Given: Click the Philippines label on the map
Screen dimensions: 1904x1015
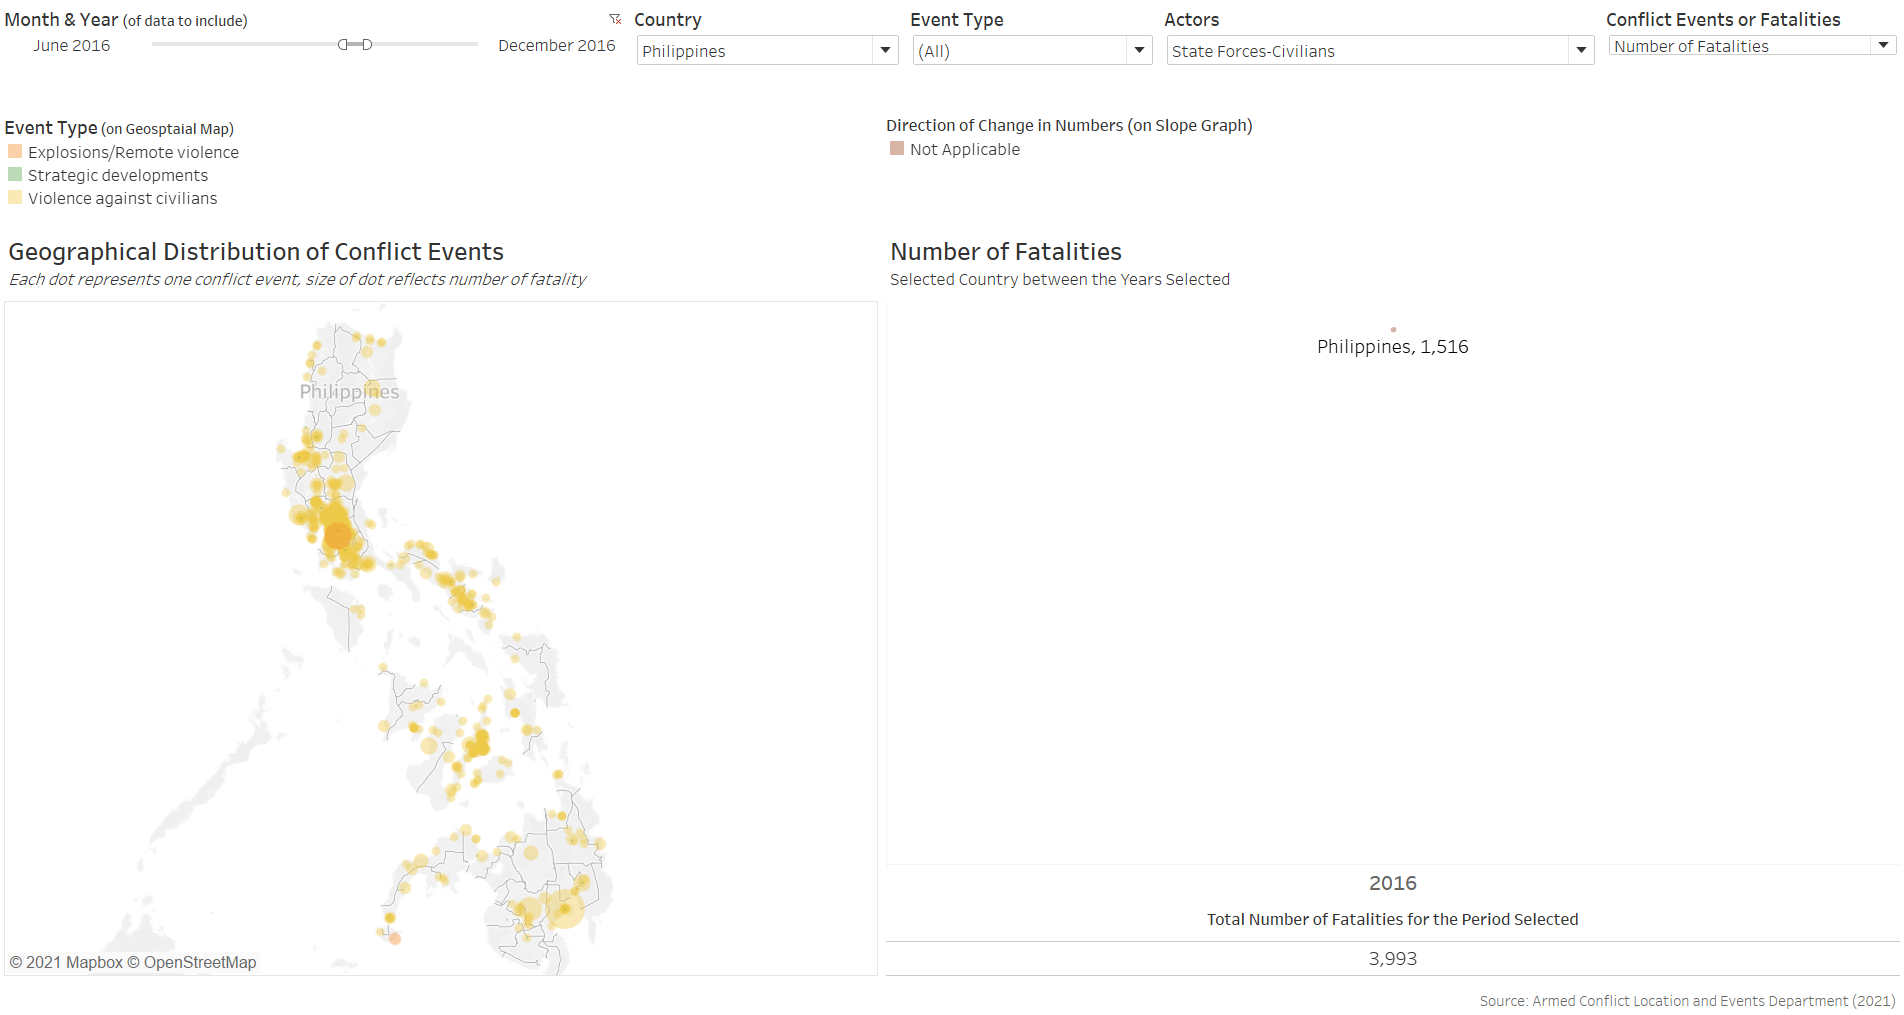Looking at the screenshot, I should (349, 391).
